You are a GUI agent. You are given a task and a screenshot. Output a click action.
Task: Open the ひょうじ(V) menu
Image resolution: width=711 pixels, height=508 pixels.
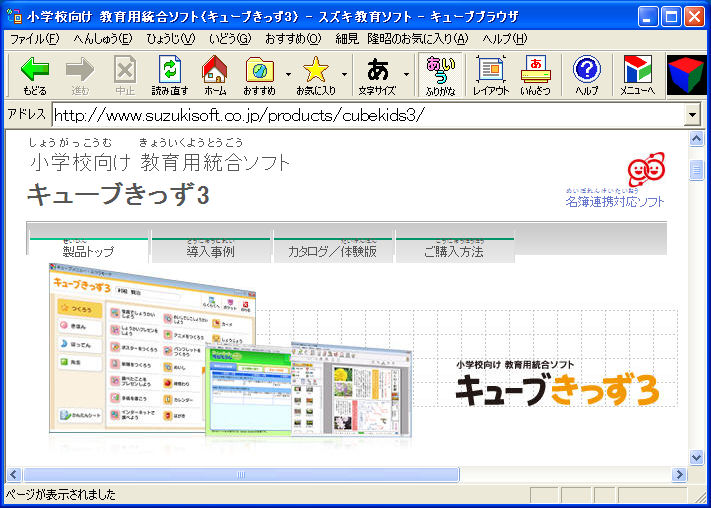point(171,39)
